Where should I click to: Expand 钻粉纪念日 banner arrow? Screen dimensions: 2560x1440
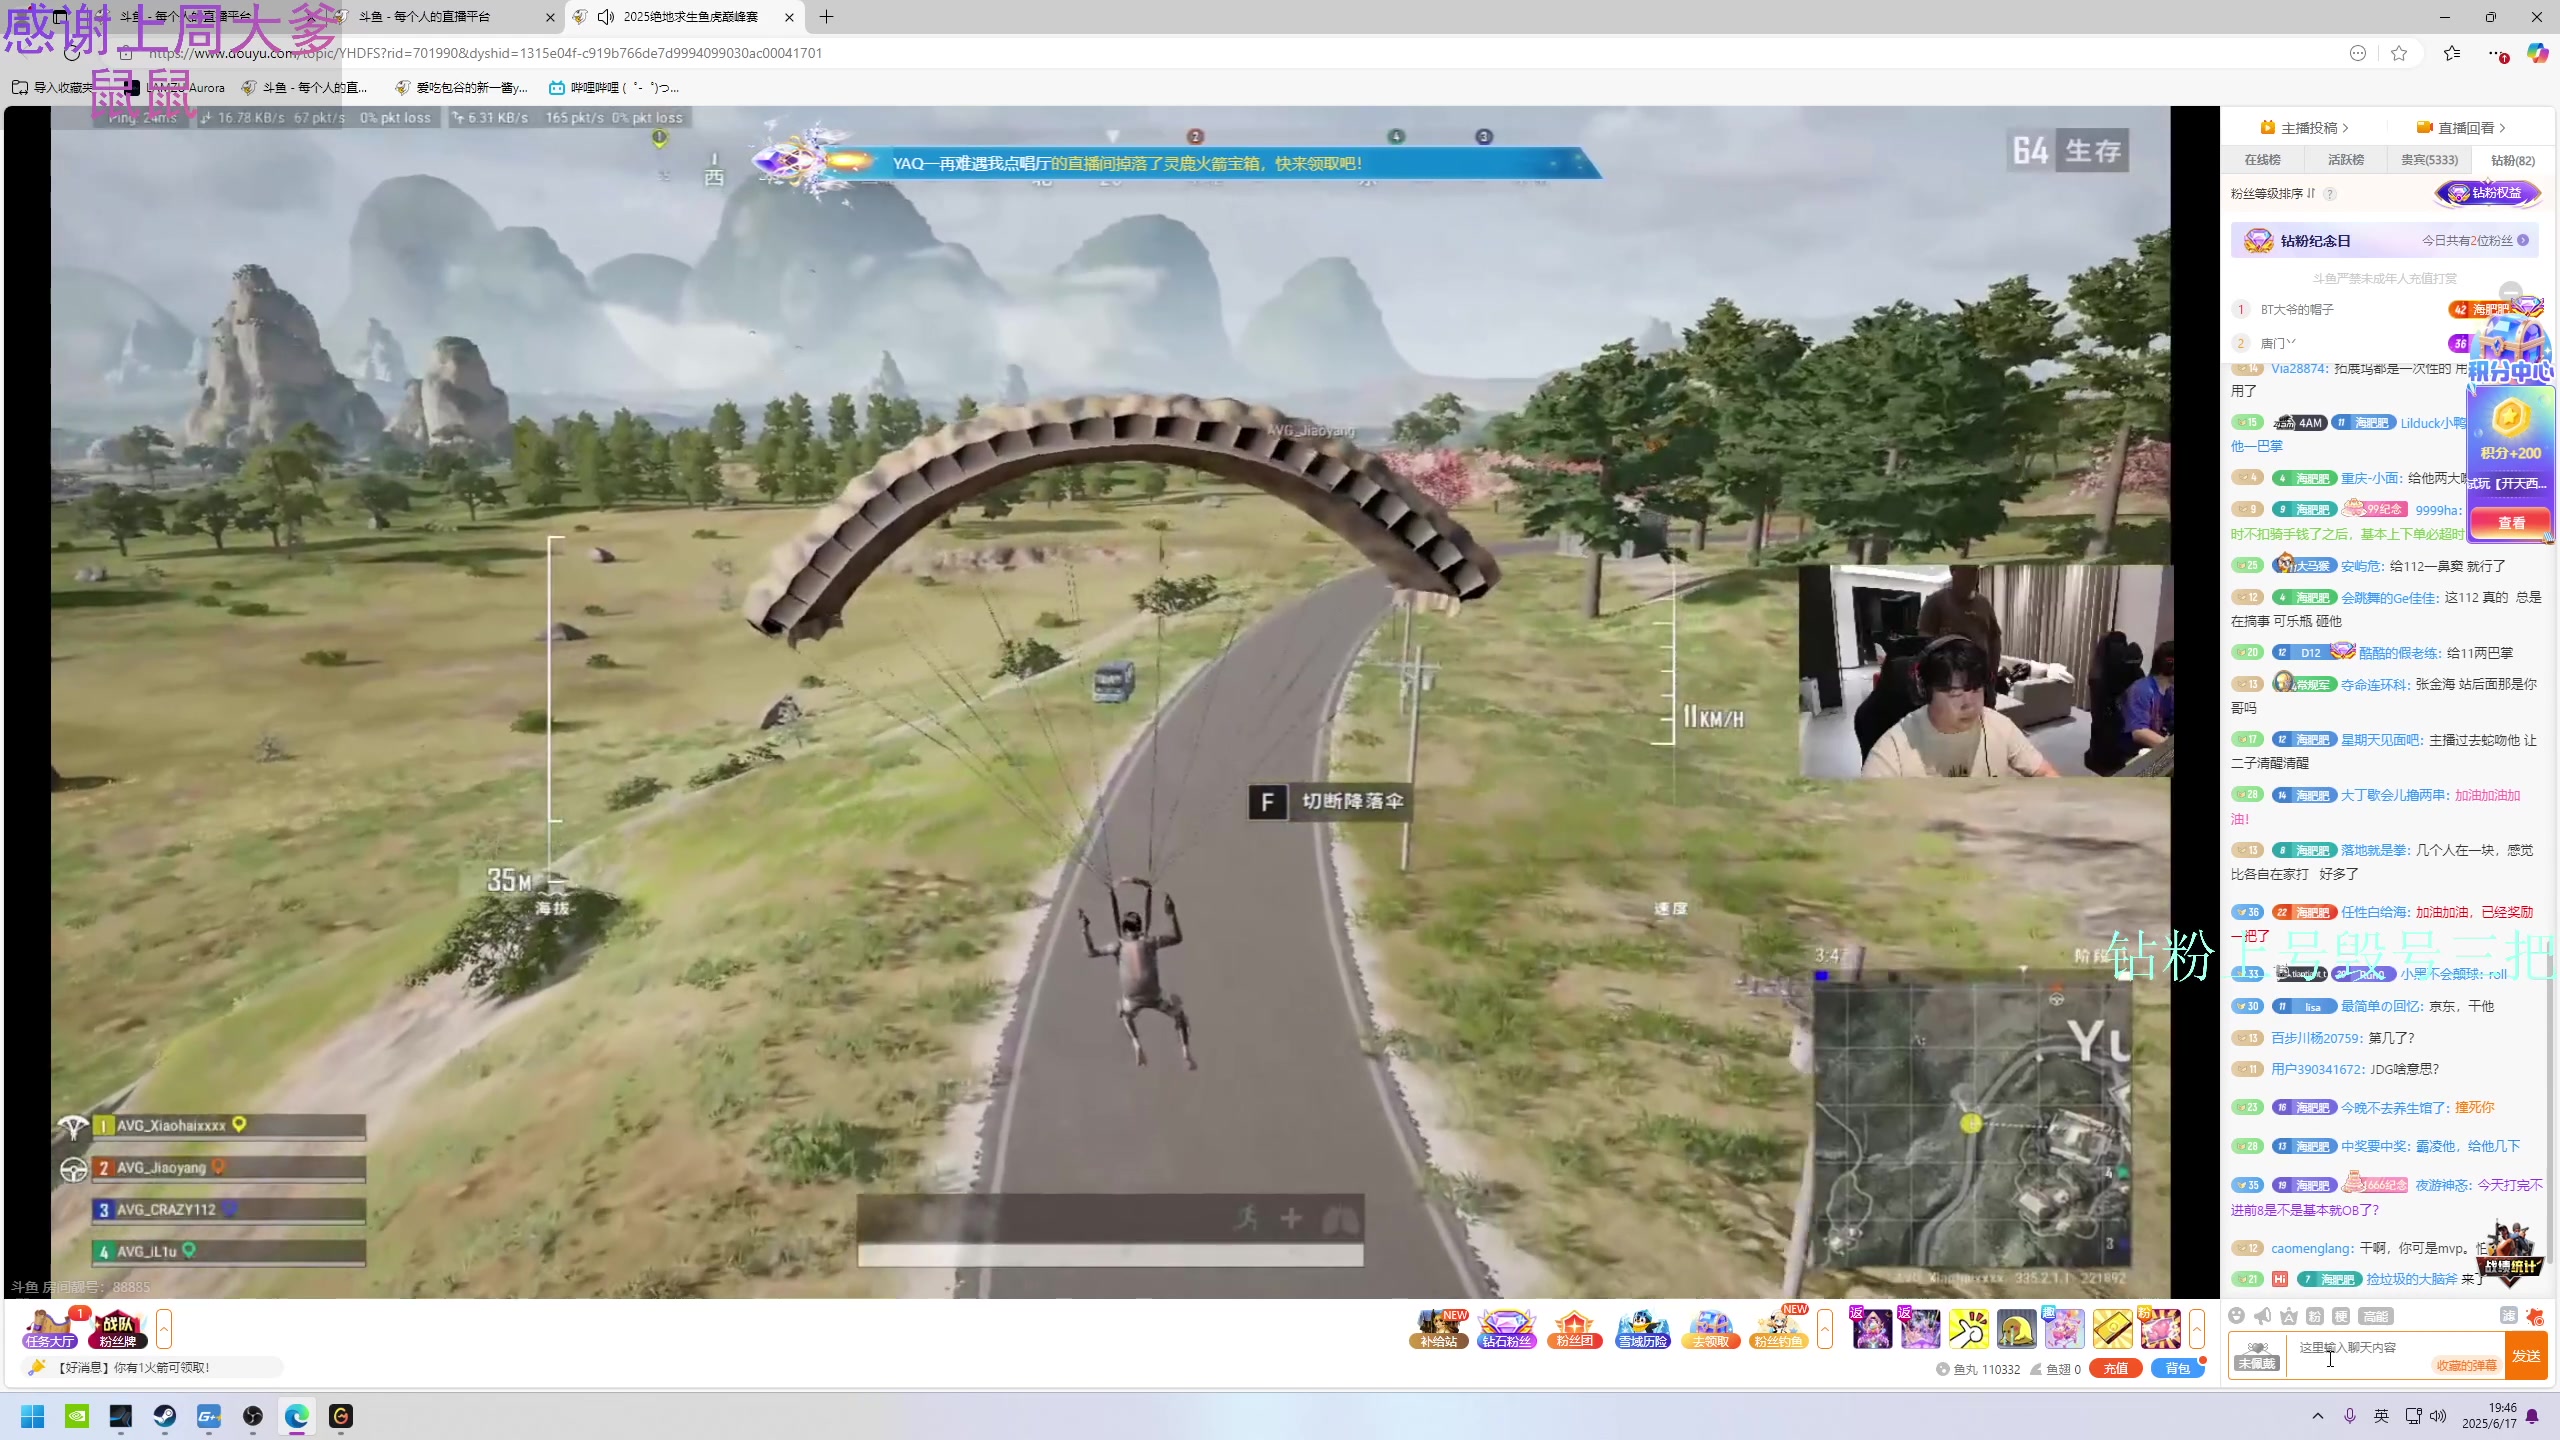(x=2523, y=241)
